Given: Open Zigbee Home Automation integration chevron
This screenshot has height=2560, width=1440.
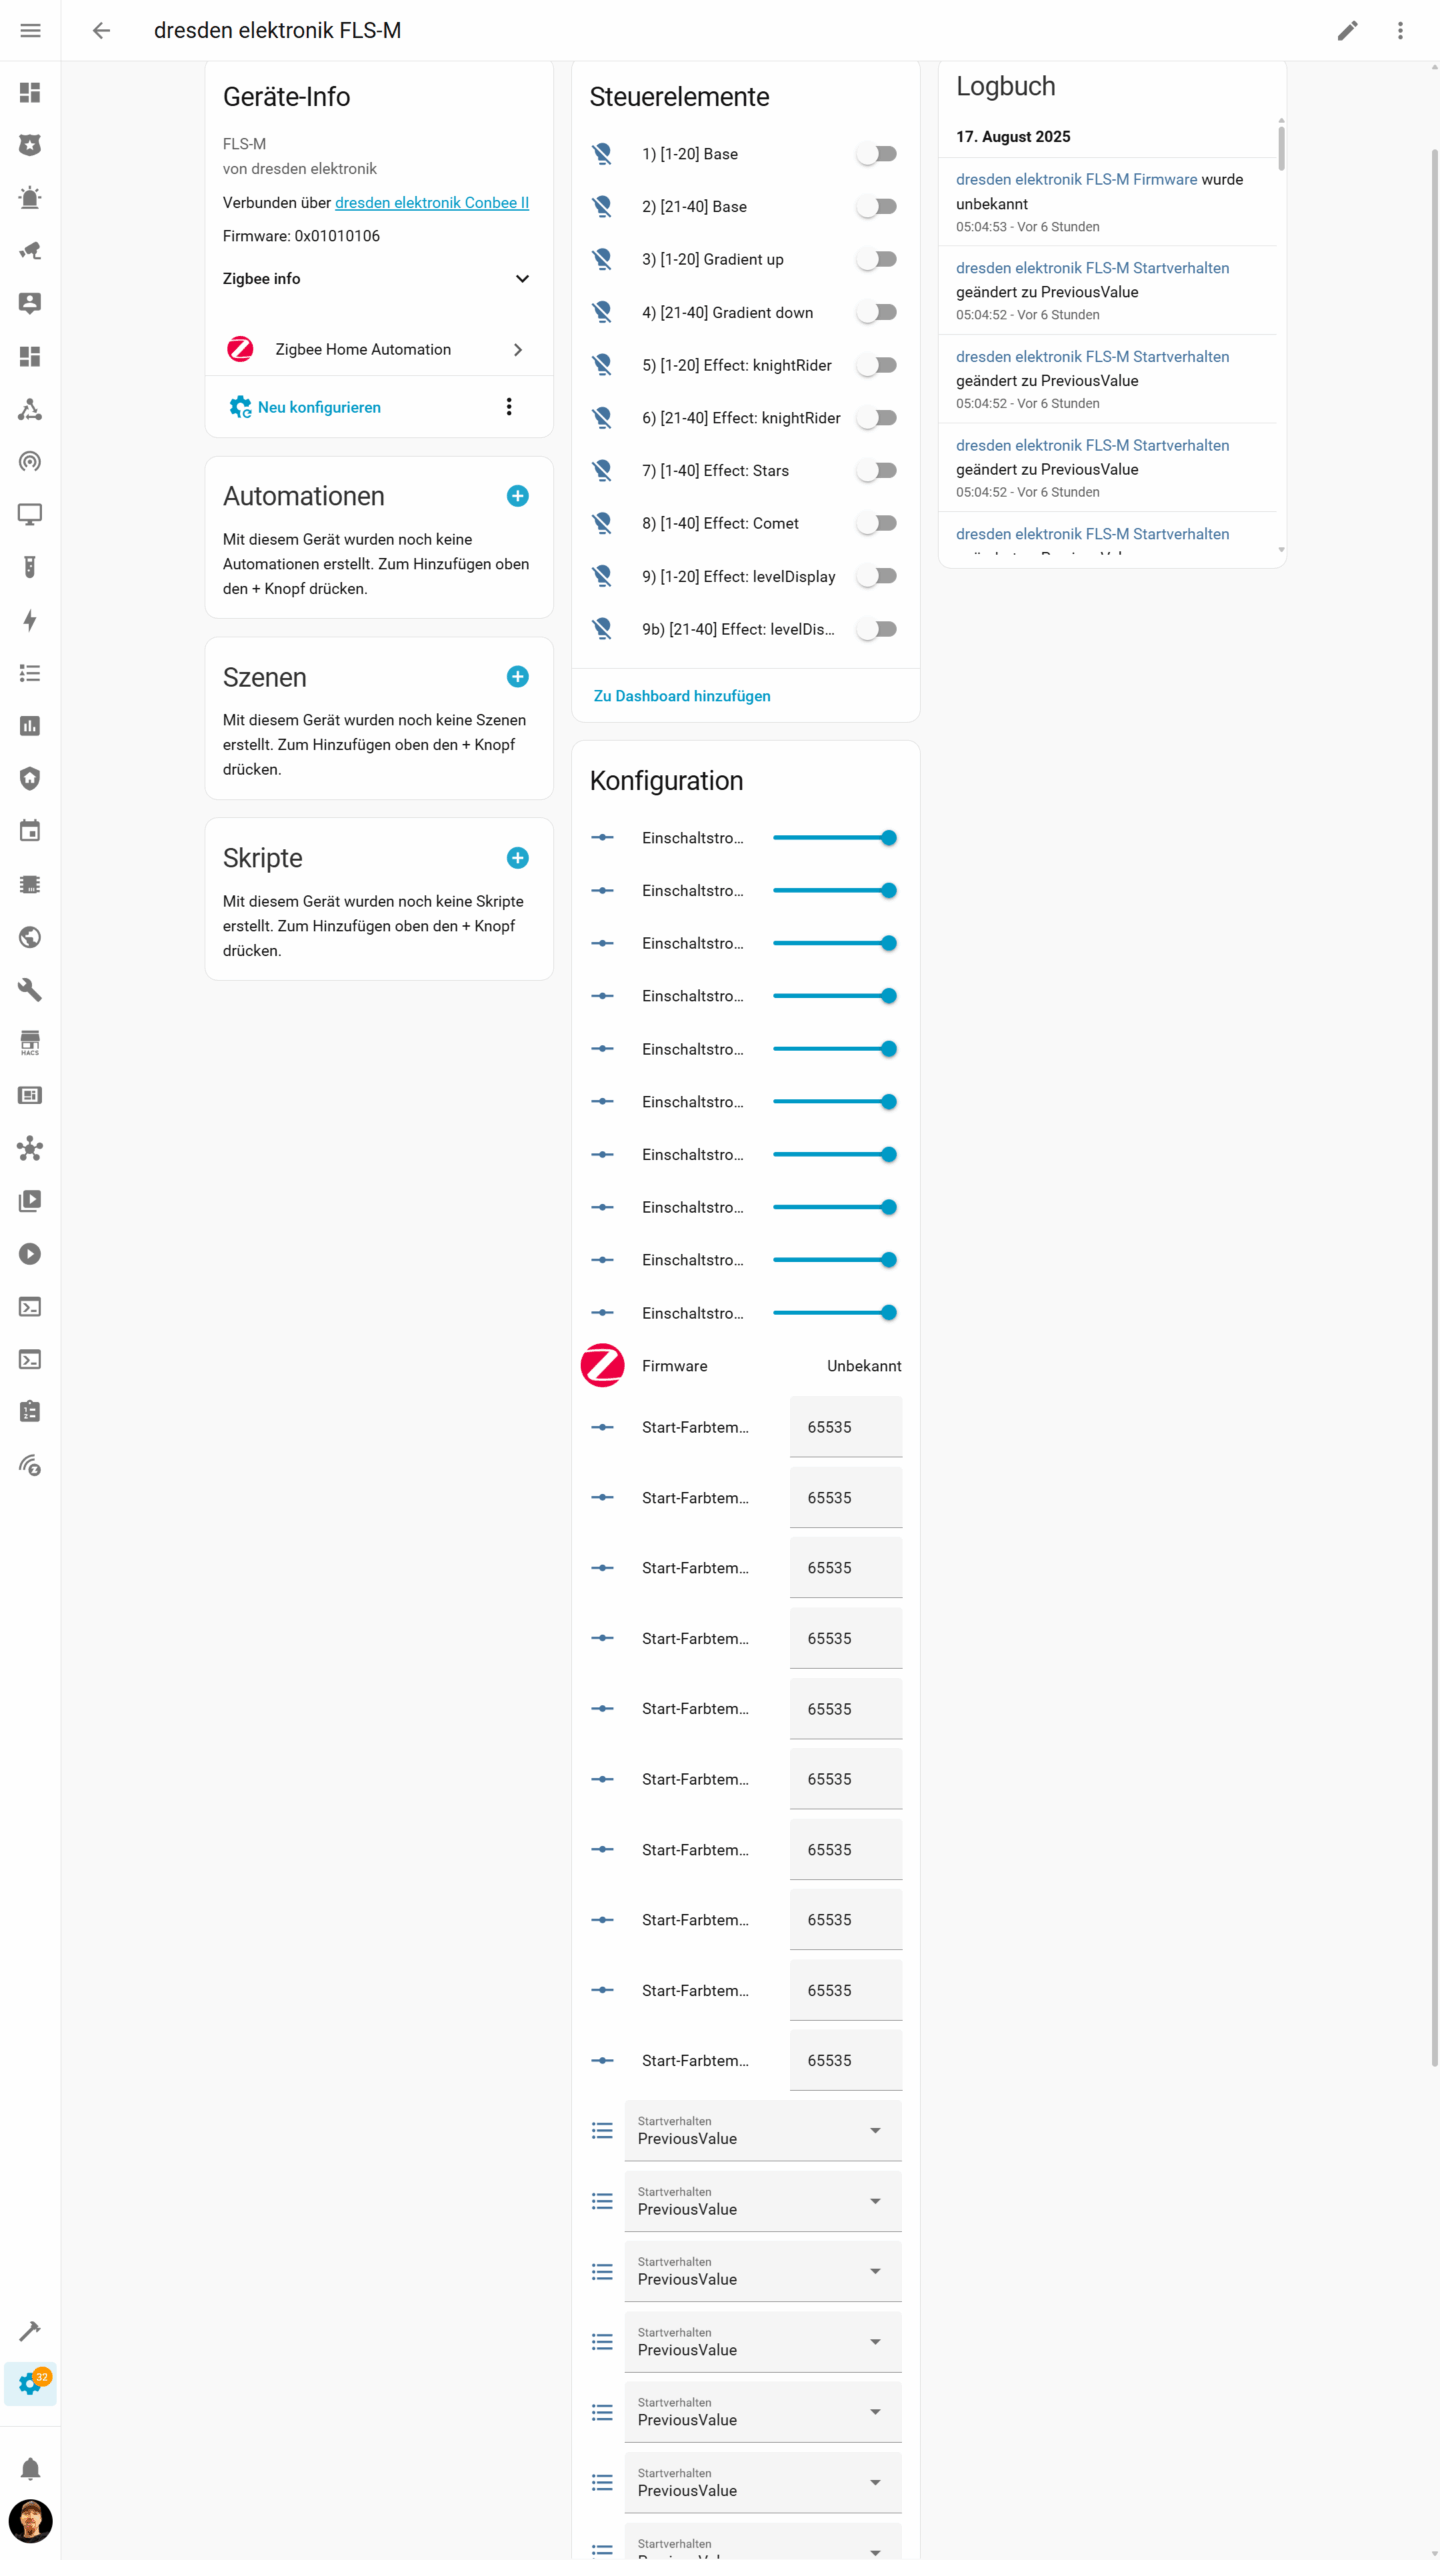Looking at the screenshot, I should (x=517, y=350).
